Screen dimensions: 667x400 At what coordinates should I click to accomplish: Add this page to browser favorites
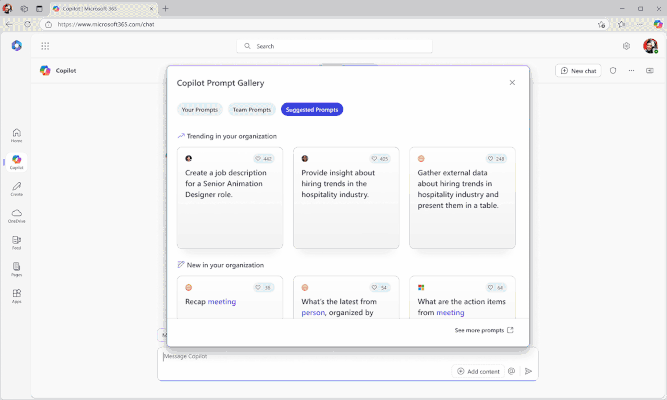click(601, 24)
